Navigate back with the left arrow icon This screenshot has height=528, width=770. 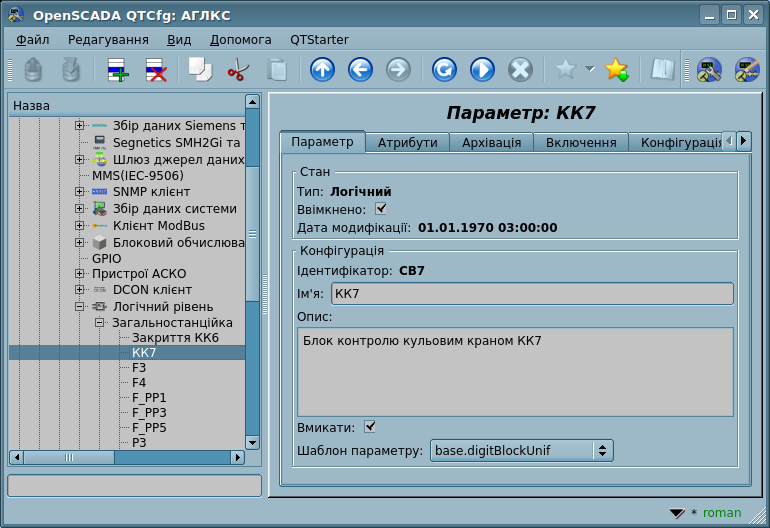coord(360,69)
